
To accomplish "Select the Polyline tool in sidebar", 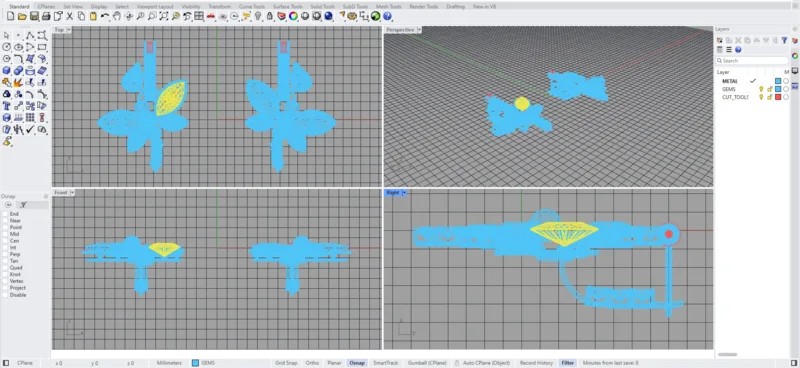I will 30,35.
